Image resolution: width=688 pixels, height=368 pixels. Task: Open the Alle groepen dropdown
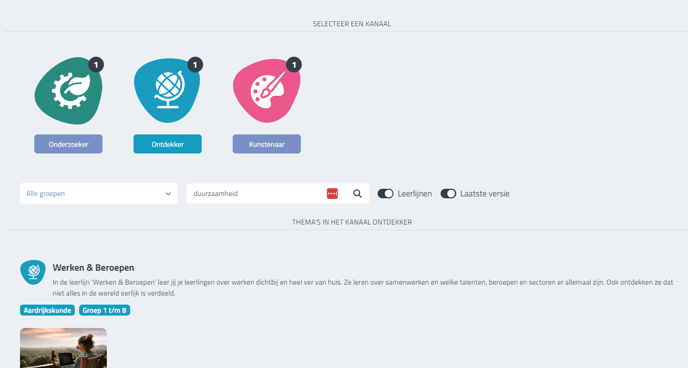[98, 193]
